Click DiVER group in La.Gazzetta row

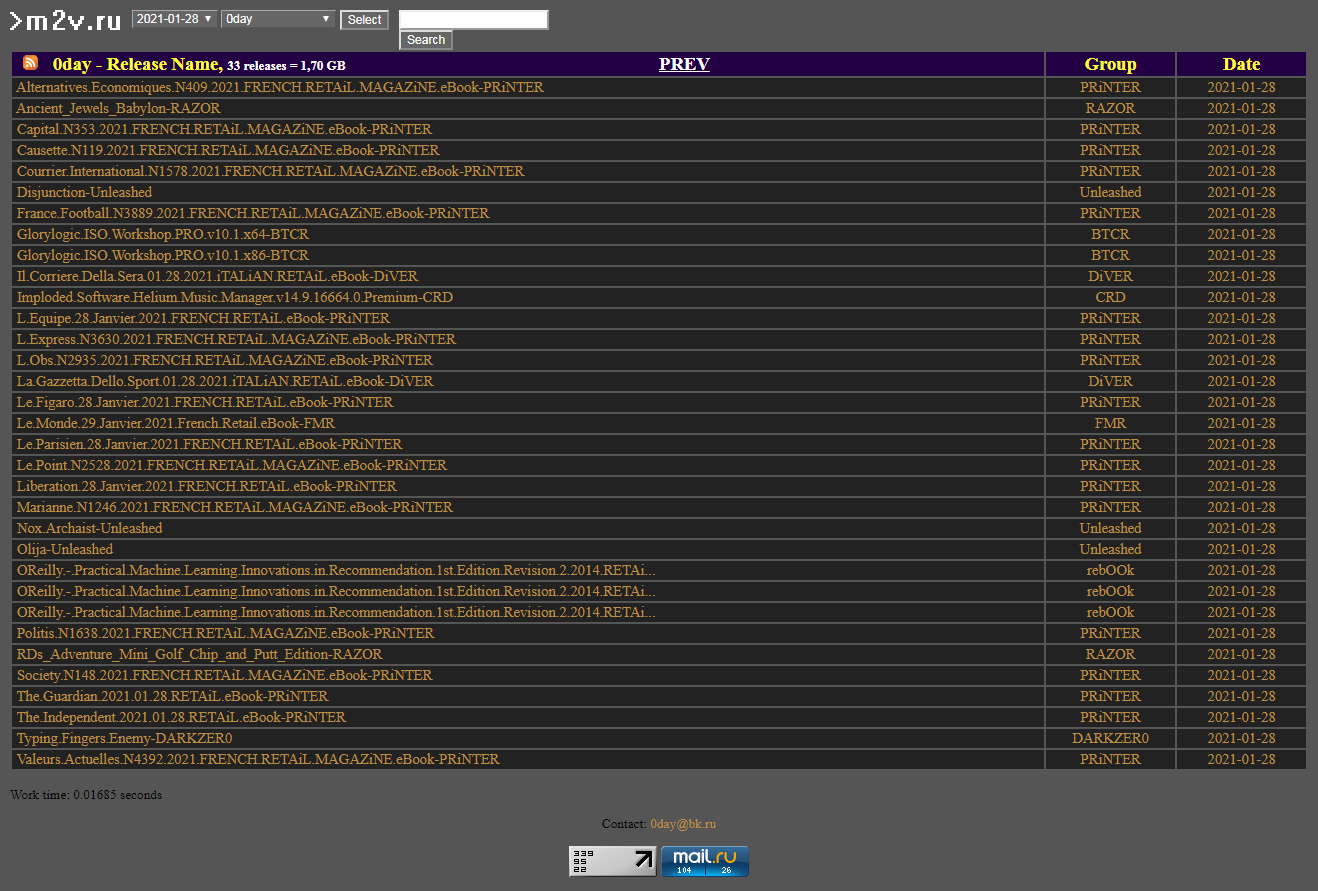(1110, 381)
